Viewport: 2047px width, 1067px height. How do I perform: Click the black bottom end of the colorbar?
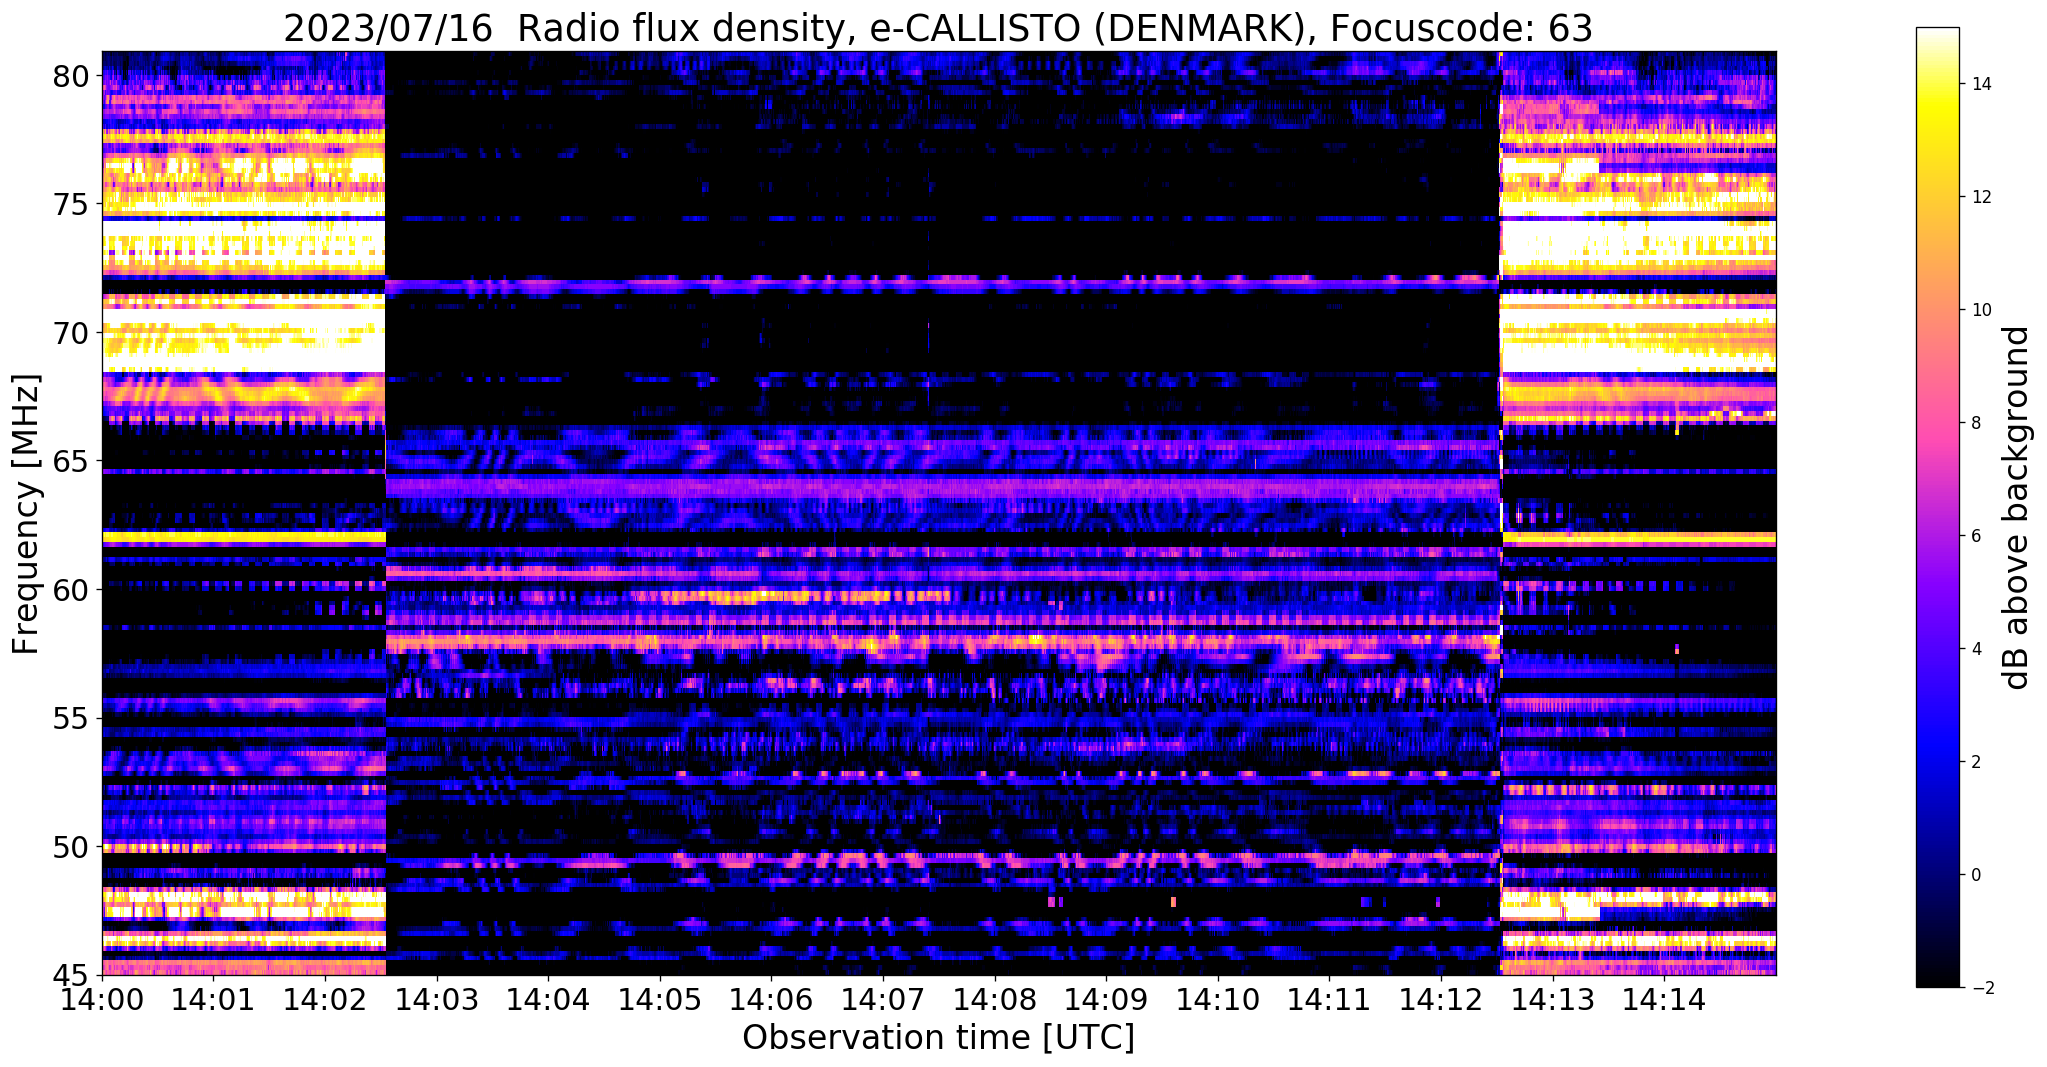pyautogui.click(x=1937, y=980)
